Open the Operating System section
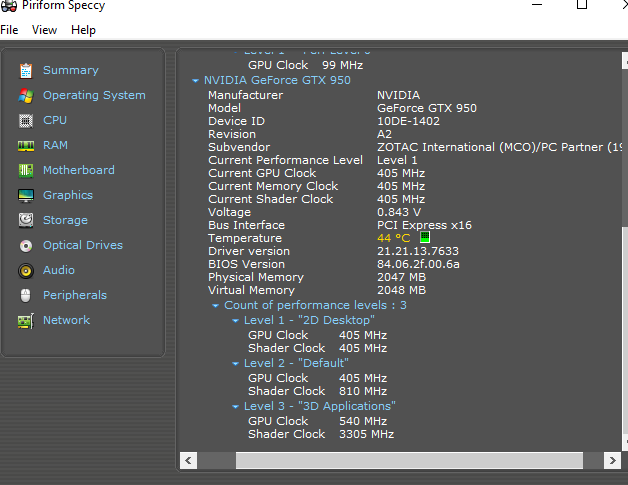Screen dimensions: 628x485 click(94, 95)
